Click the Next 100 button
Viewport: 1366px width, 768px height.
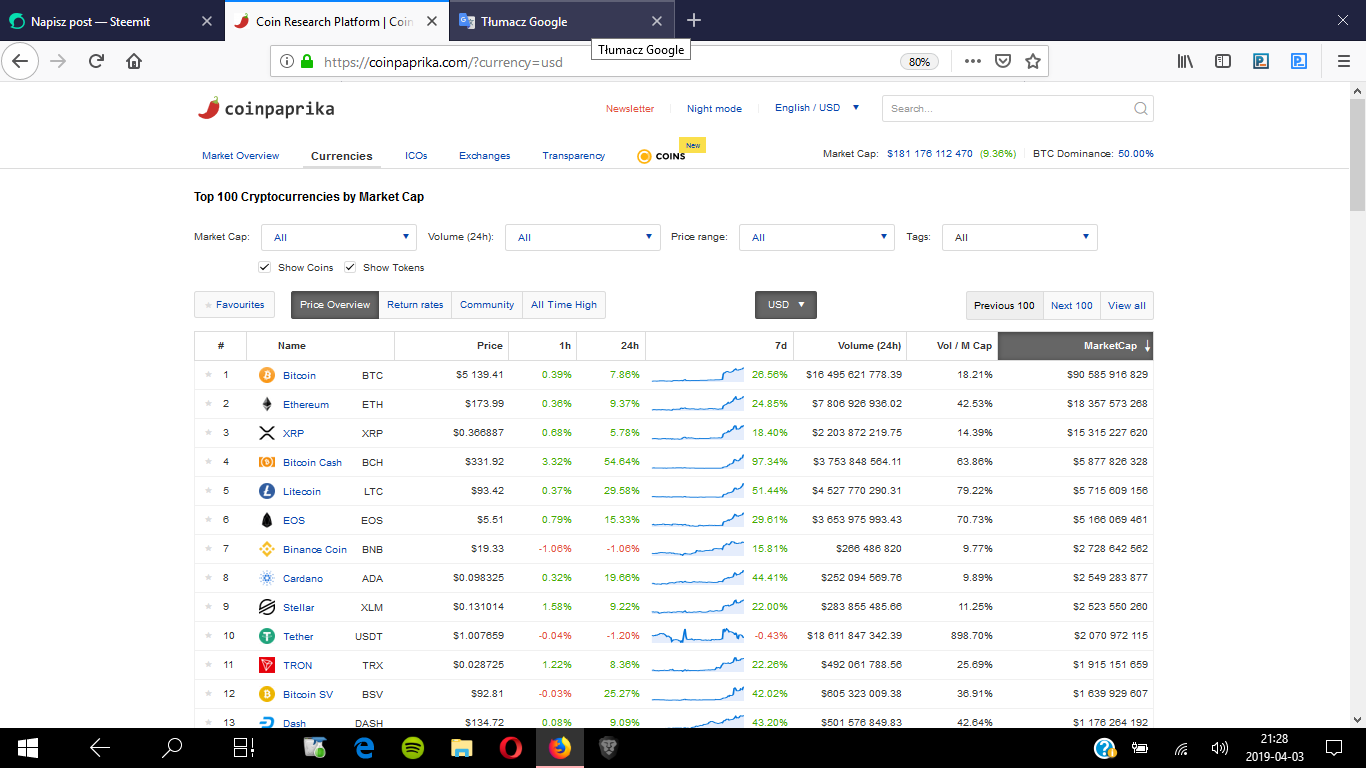click(x=1071, y=305)
